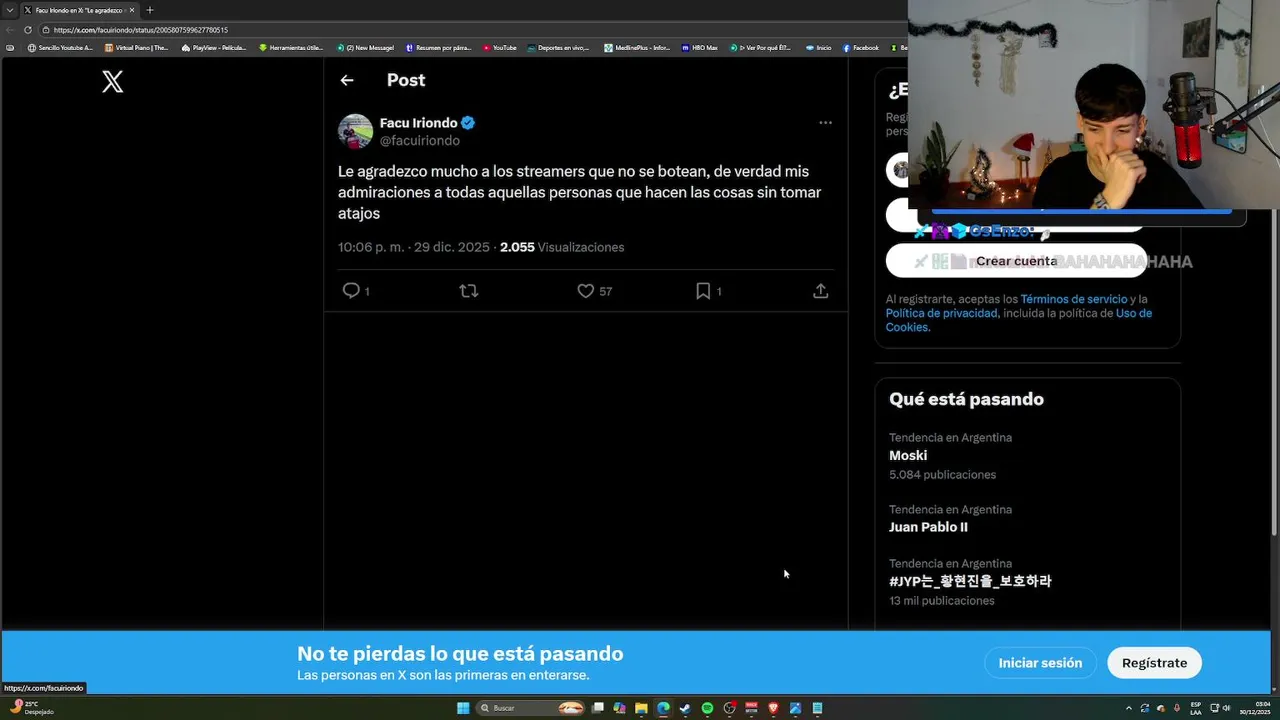This screenshot has height=720, width=1280.
Task: Share the post via share icon
Action: [x=820, y=291]
